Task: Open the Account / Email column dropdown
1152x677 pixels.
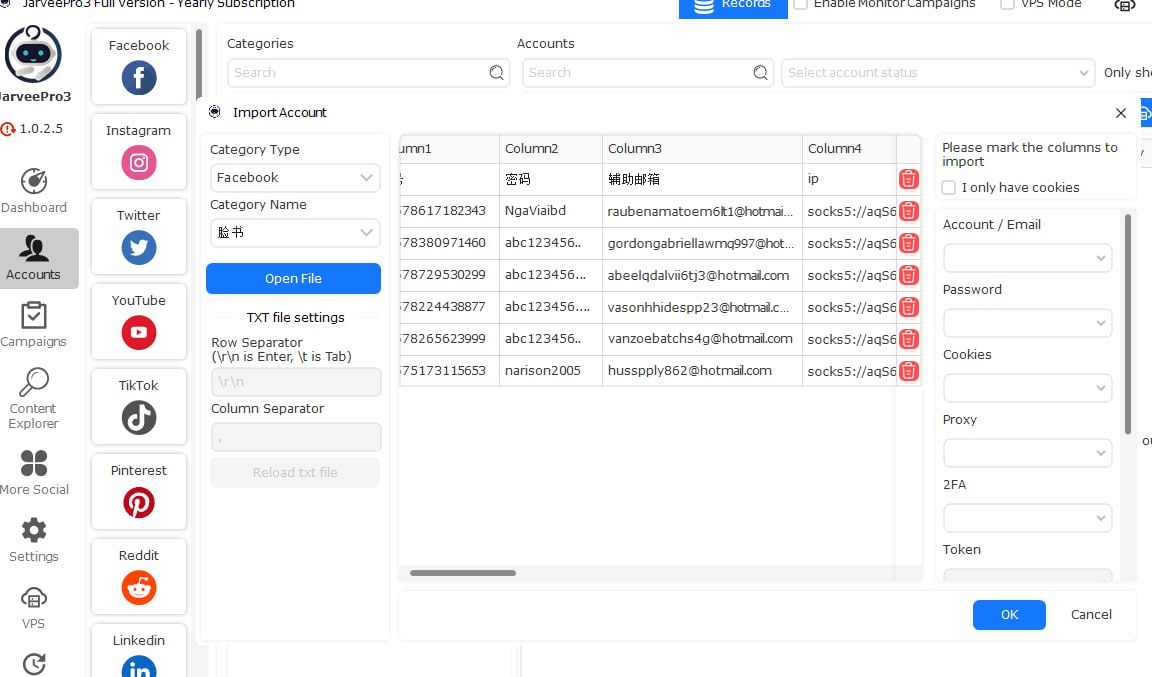Action: coord(1027,258)
